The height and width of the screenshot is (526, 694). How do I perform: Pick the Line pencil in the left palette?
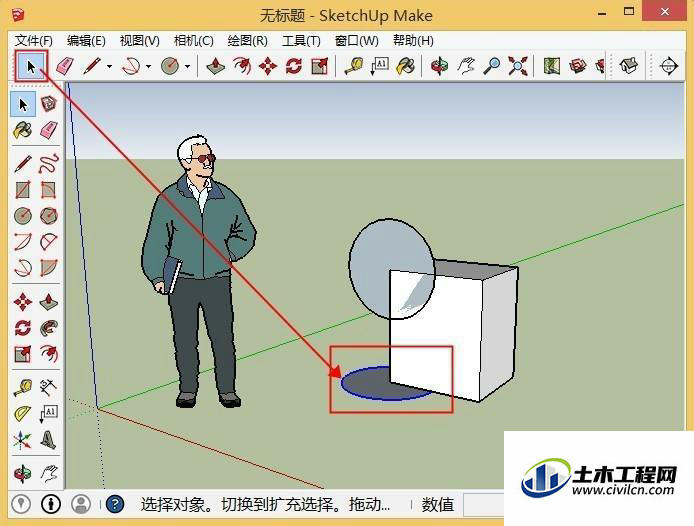(23, 163)
